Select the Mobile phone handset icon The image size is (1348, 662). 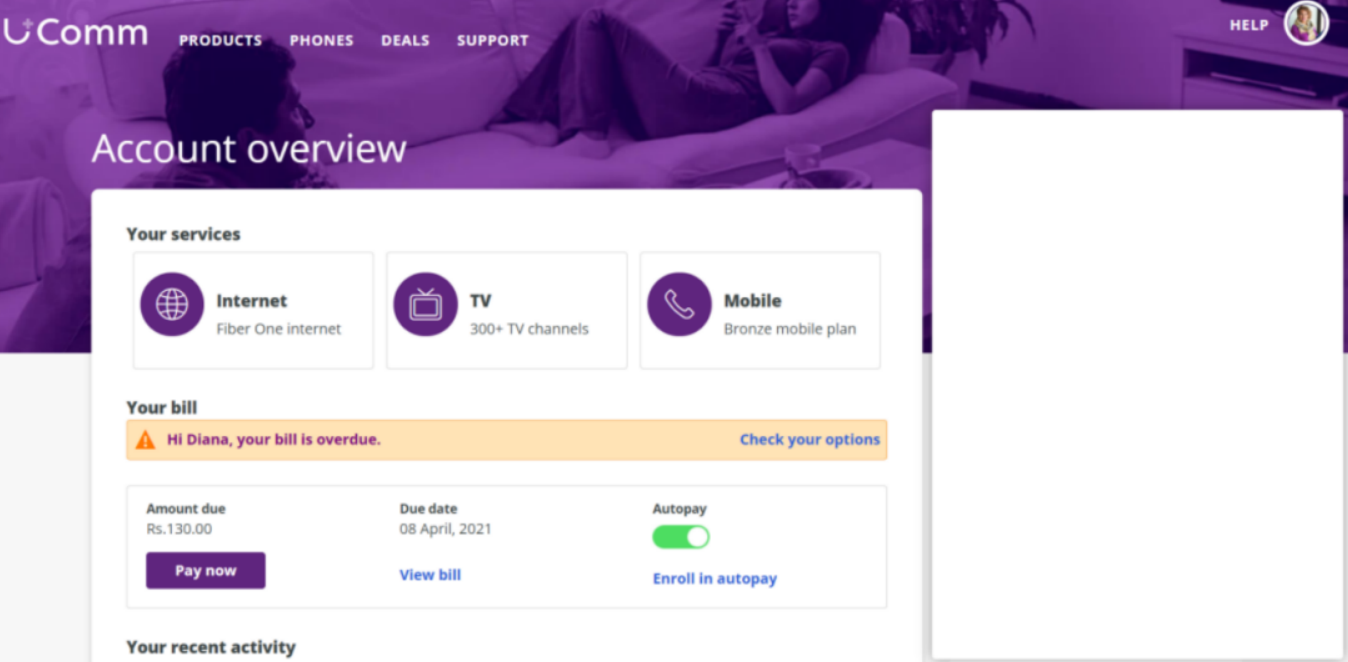[x=680, y=303]
